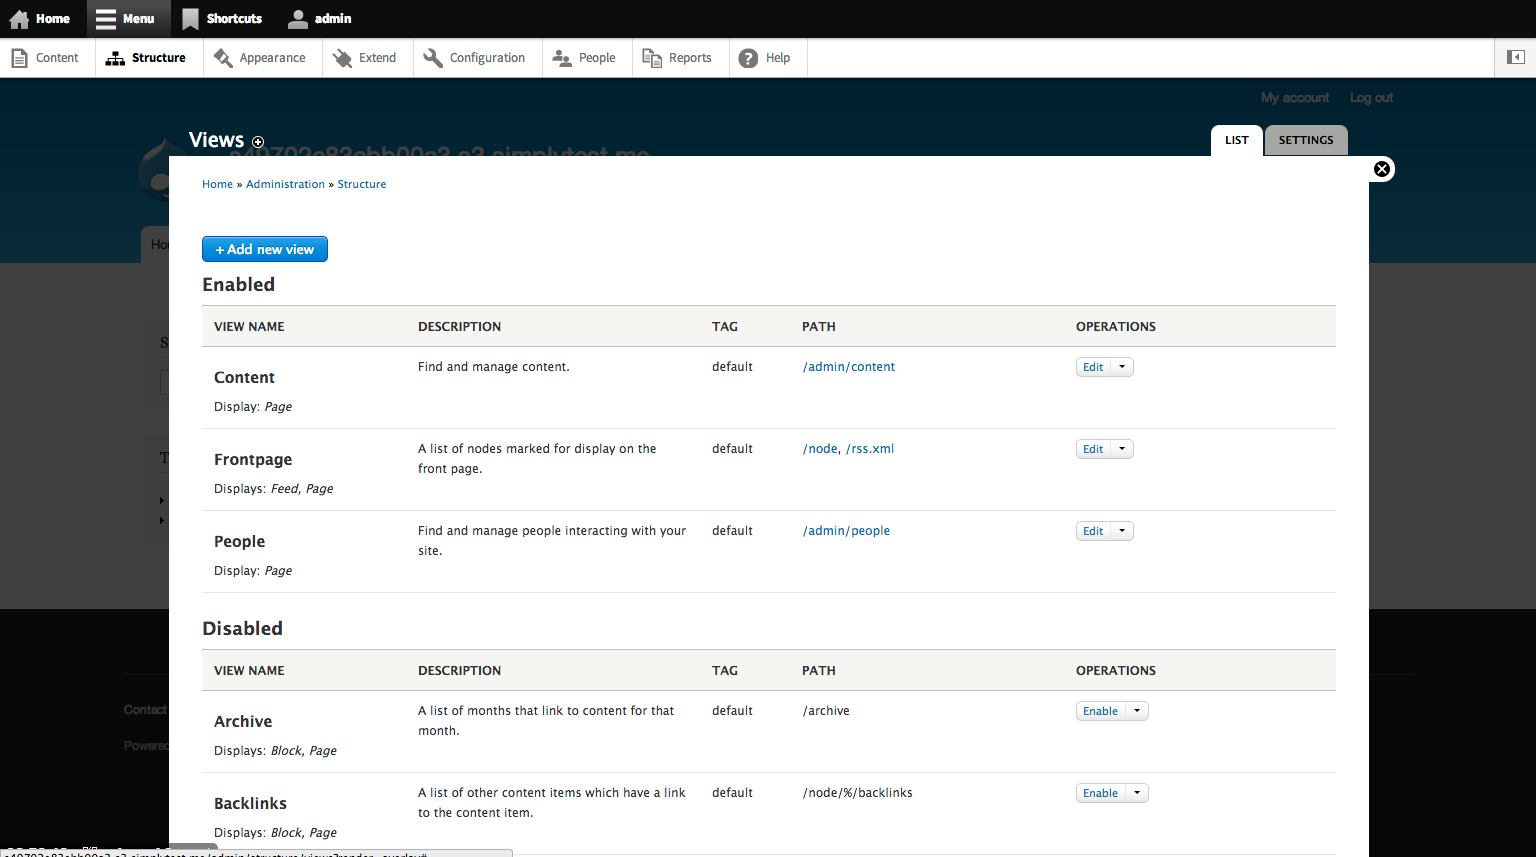Click the Add new view button
This screenshot has height=857, width=1536.
click(x=265, y=249)
